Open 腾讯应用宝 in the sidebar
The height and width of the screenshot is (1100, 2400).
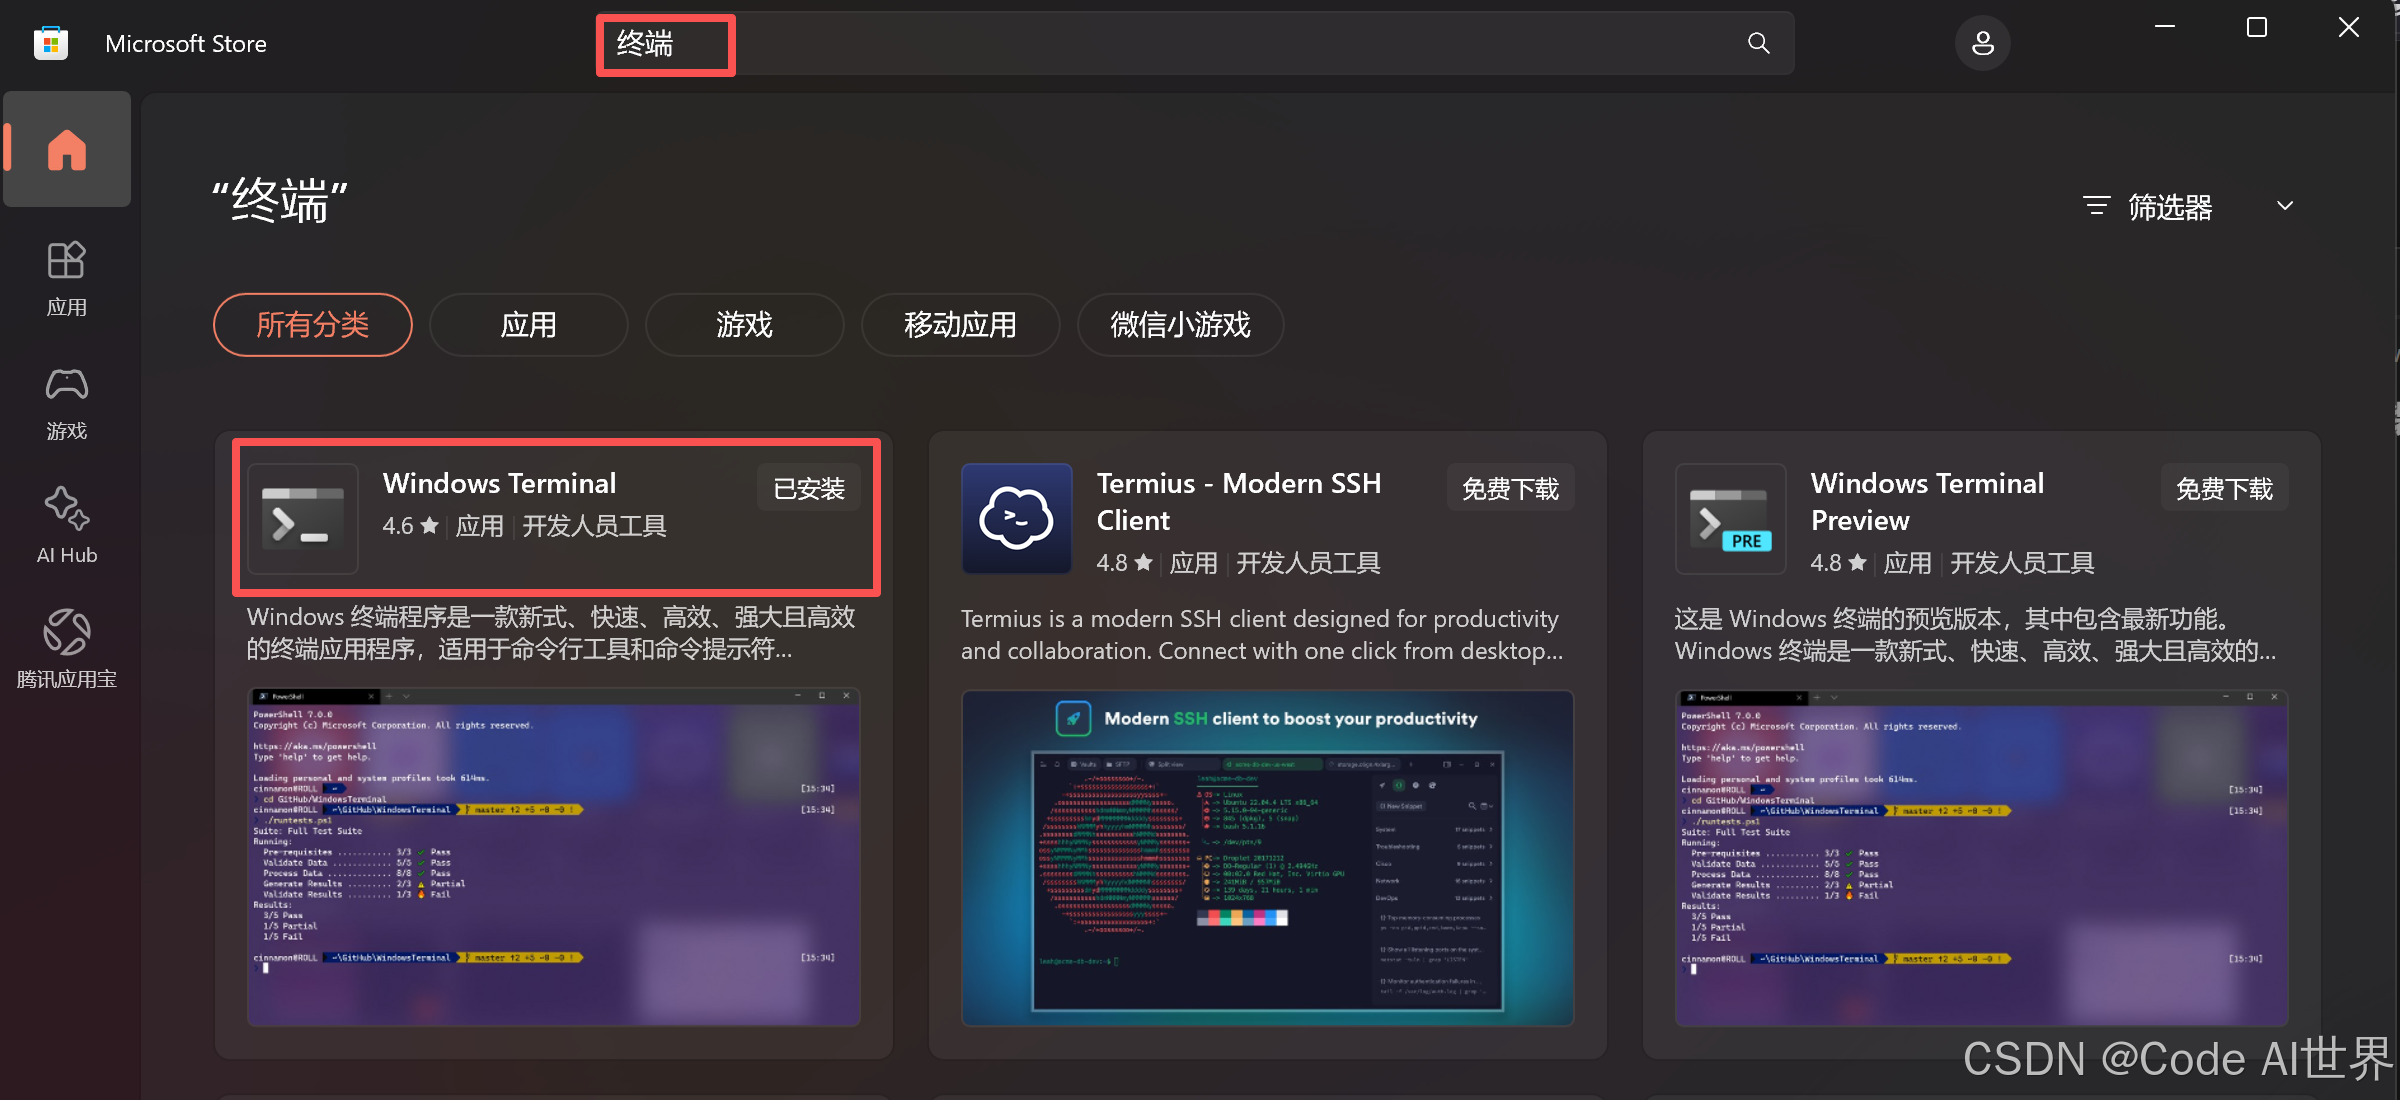tap(66, 648)
